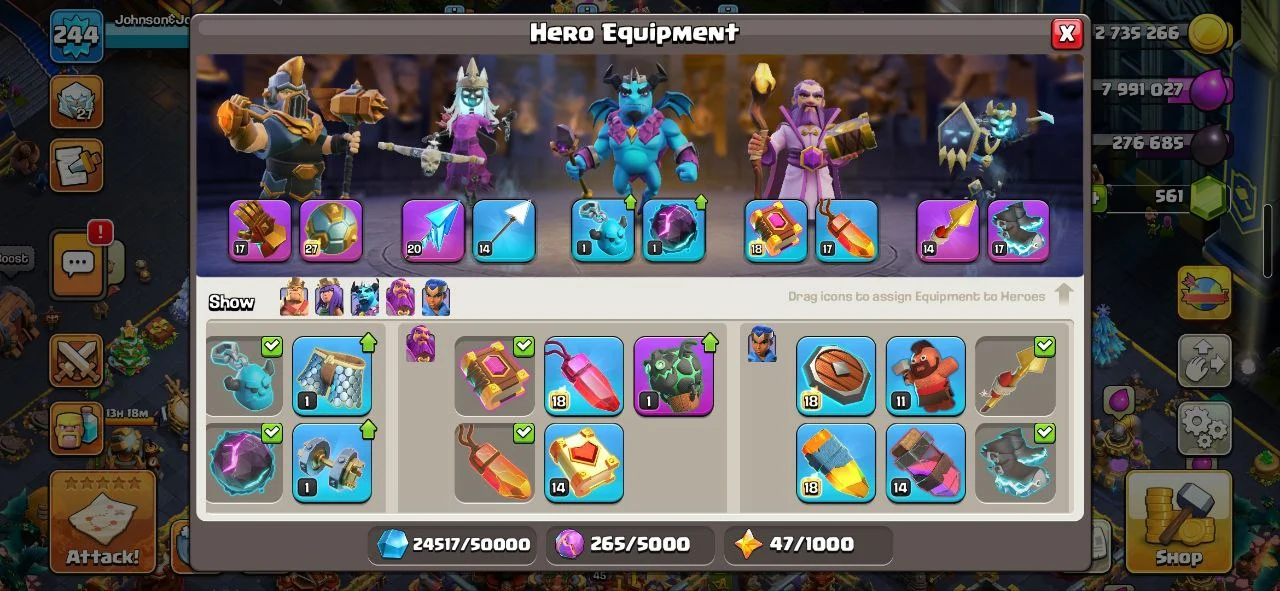Toggle Royal Champion filter in Show row
The image size is (1280, 591).
tap(436, 298)
